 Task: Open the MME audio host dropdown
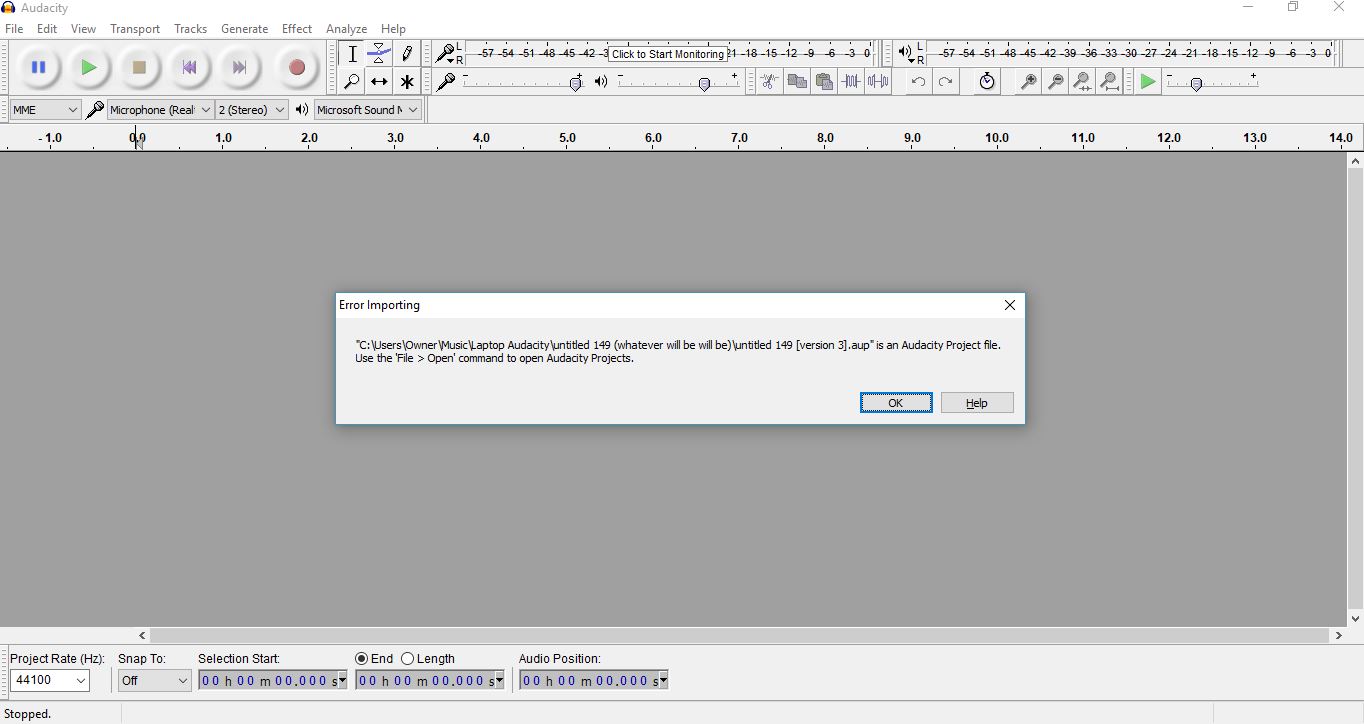click(x=45, y=110)
